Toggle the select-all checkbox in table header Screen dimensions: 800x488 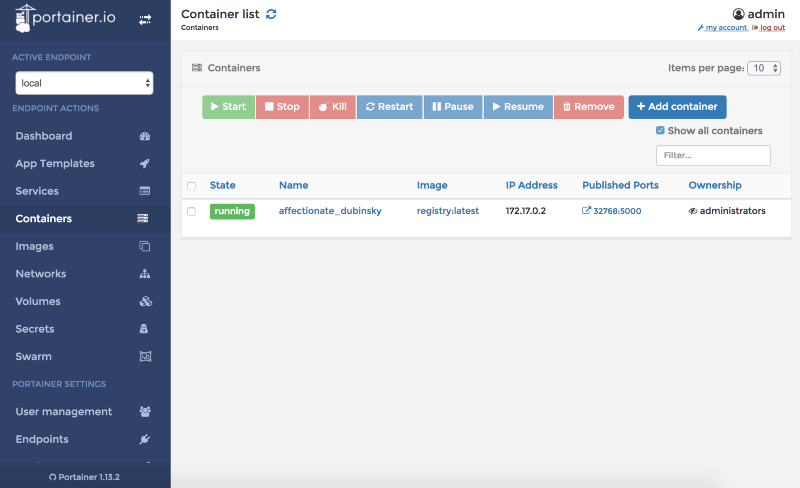pyautogui.click(x=191, y=186)
